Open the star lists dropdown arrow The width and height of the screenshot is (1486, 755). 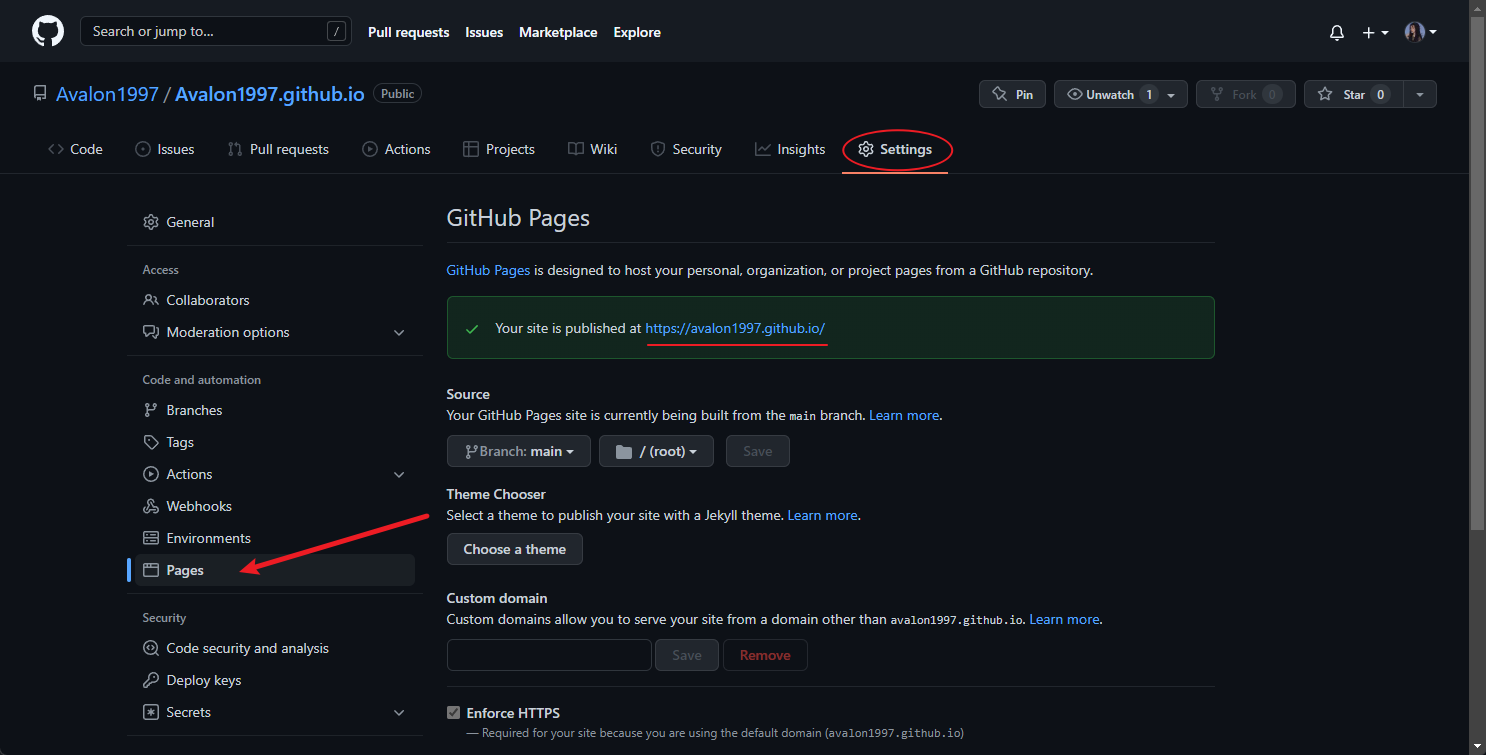tap(1421, 94)
